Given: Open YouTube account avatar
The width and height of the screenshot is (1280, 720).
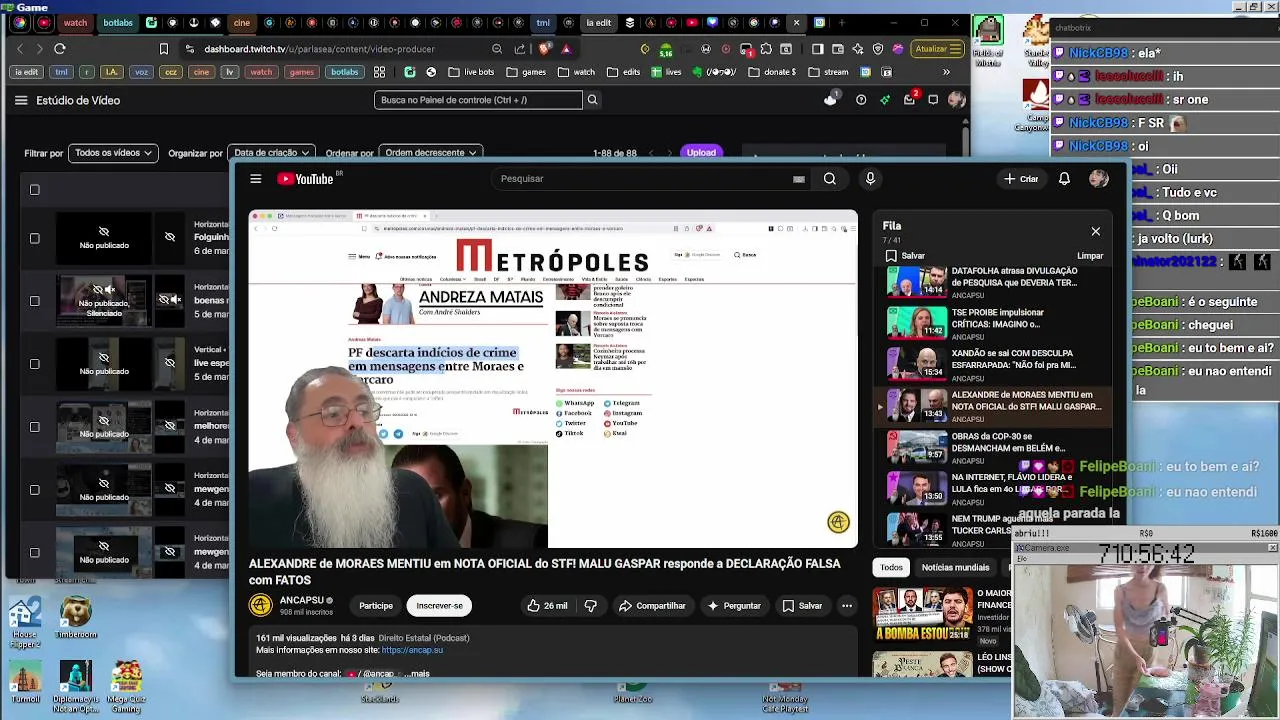Looking at the screenshot, I should coord(1099,179).
